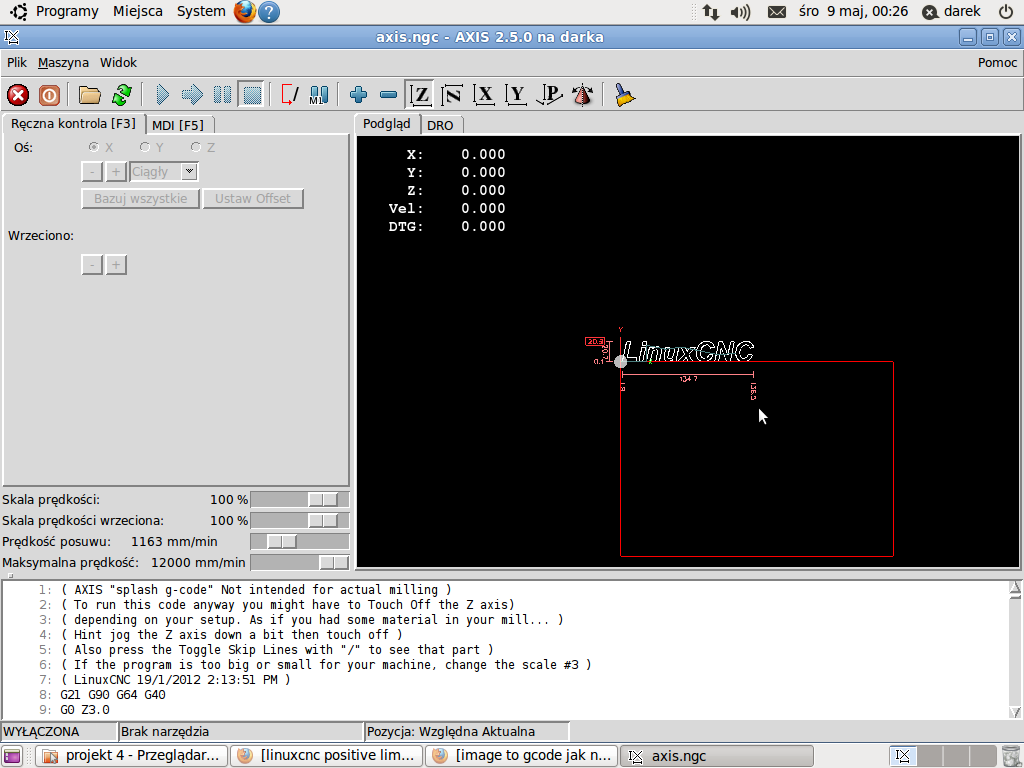Viewport: 1024px width, 768px height.
Task: Toggle machine power button
Action: [49, 95]
